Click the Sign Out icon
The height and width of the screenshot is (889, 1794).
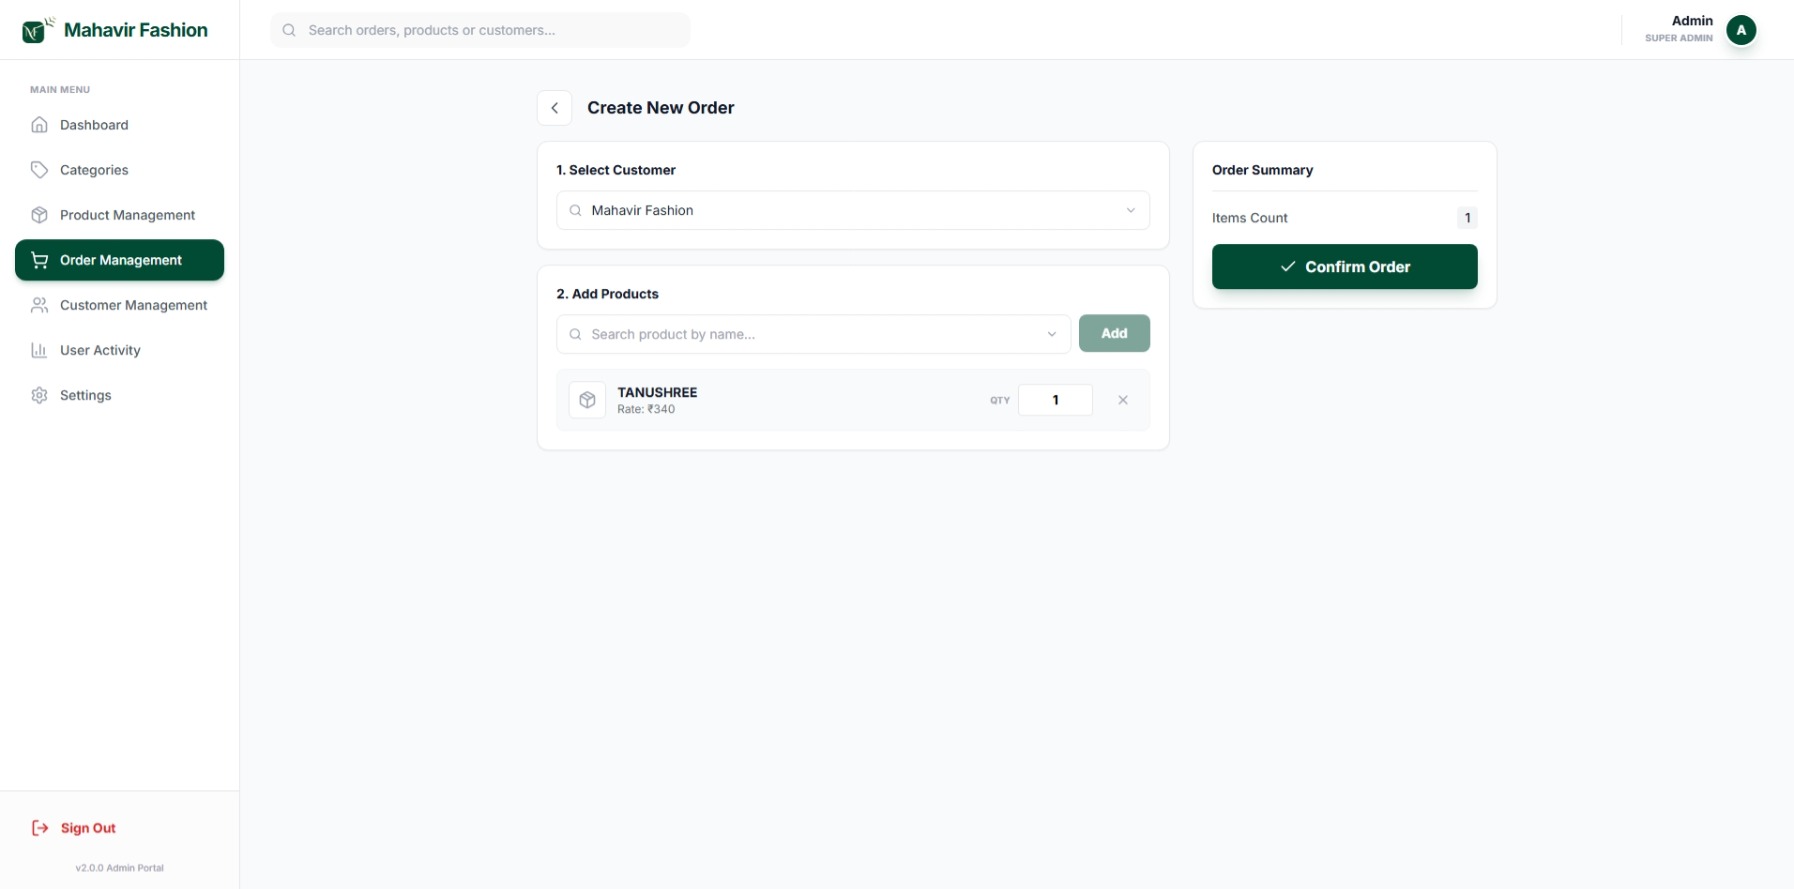point(40,828)
